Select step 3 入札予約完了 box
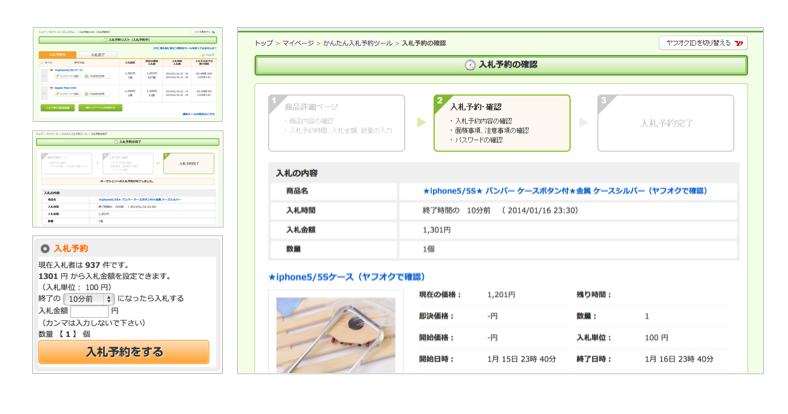Screen dimensions: 788x414 coord(665,123)
